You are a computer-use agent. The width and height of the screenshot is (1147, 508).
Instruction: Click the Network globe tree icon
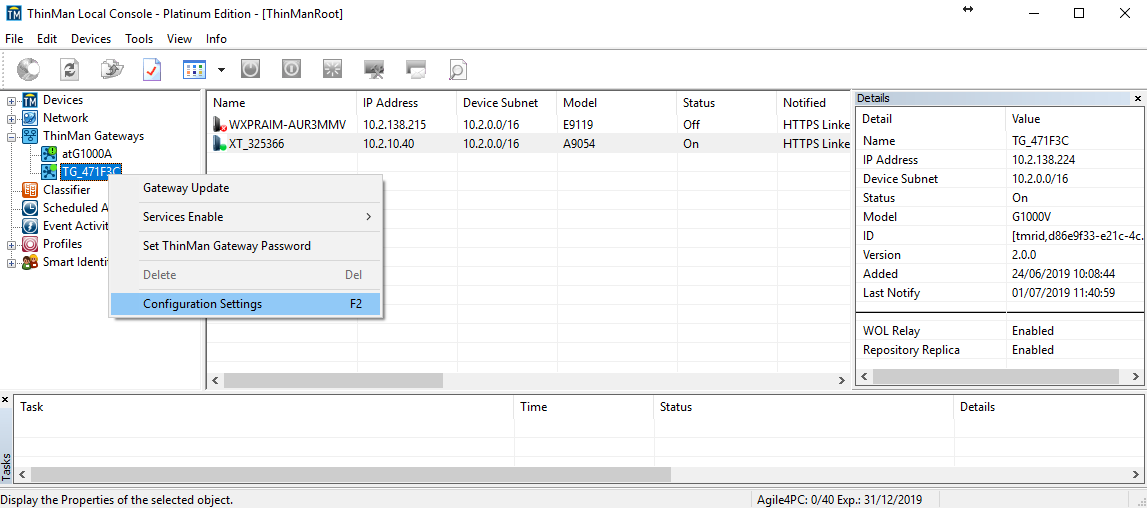30,118
